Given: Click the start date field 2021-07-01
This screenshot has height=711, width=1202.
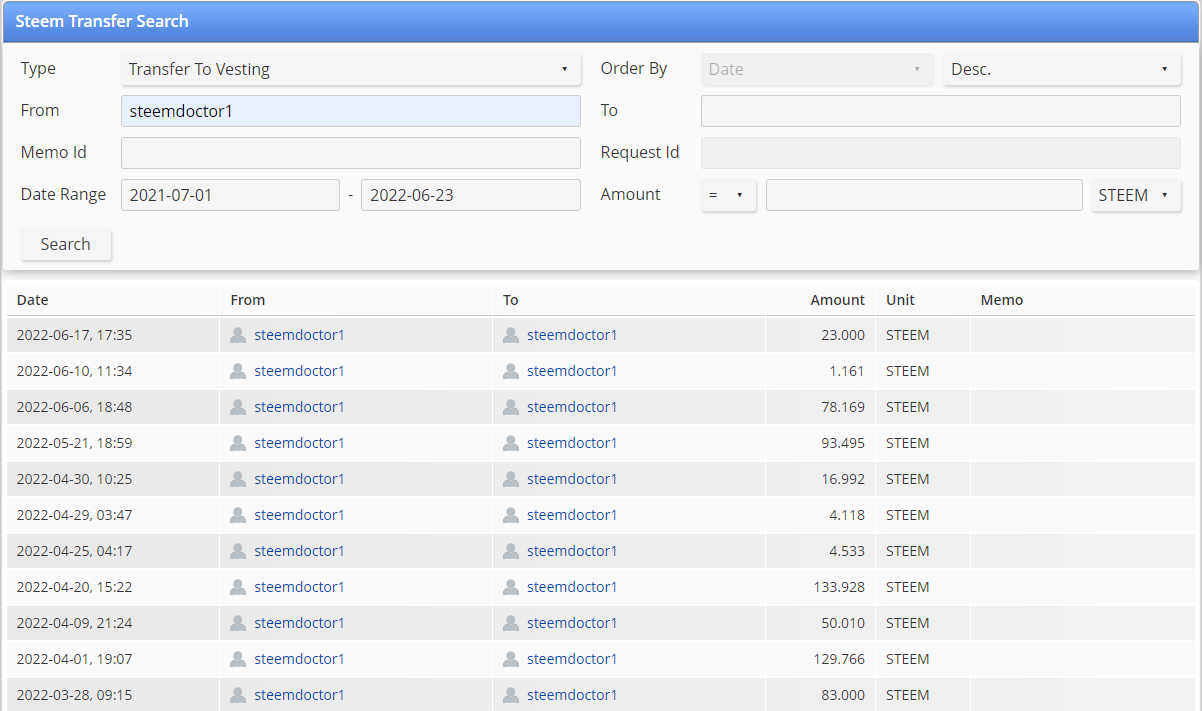Looking at the screenshot, I should [230, 195].
